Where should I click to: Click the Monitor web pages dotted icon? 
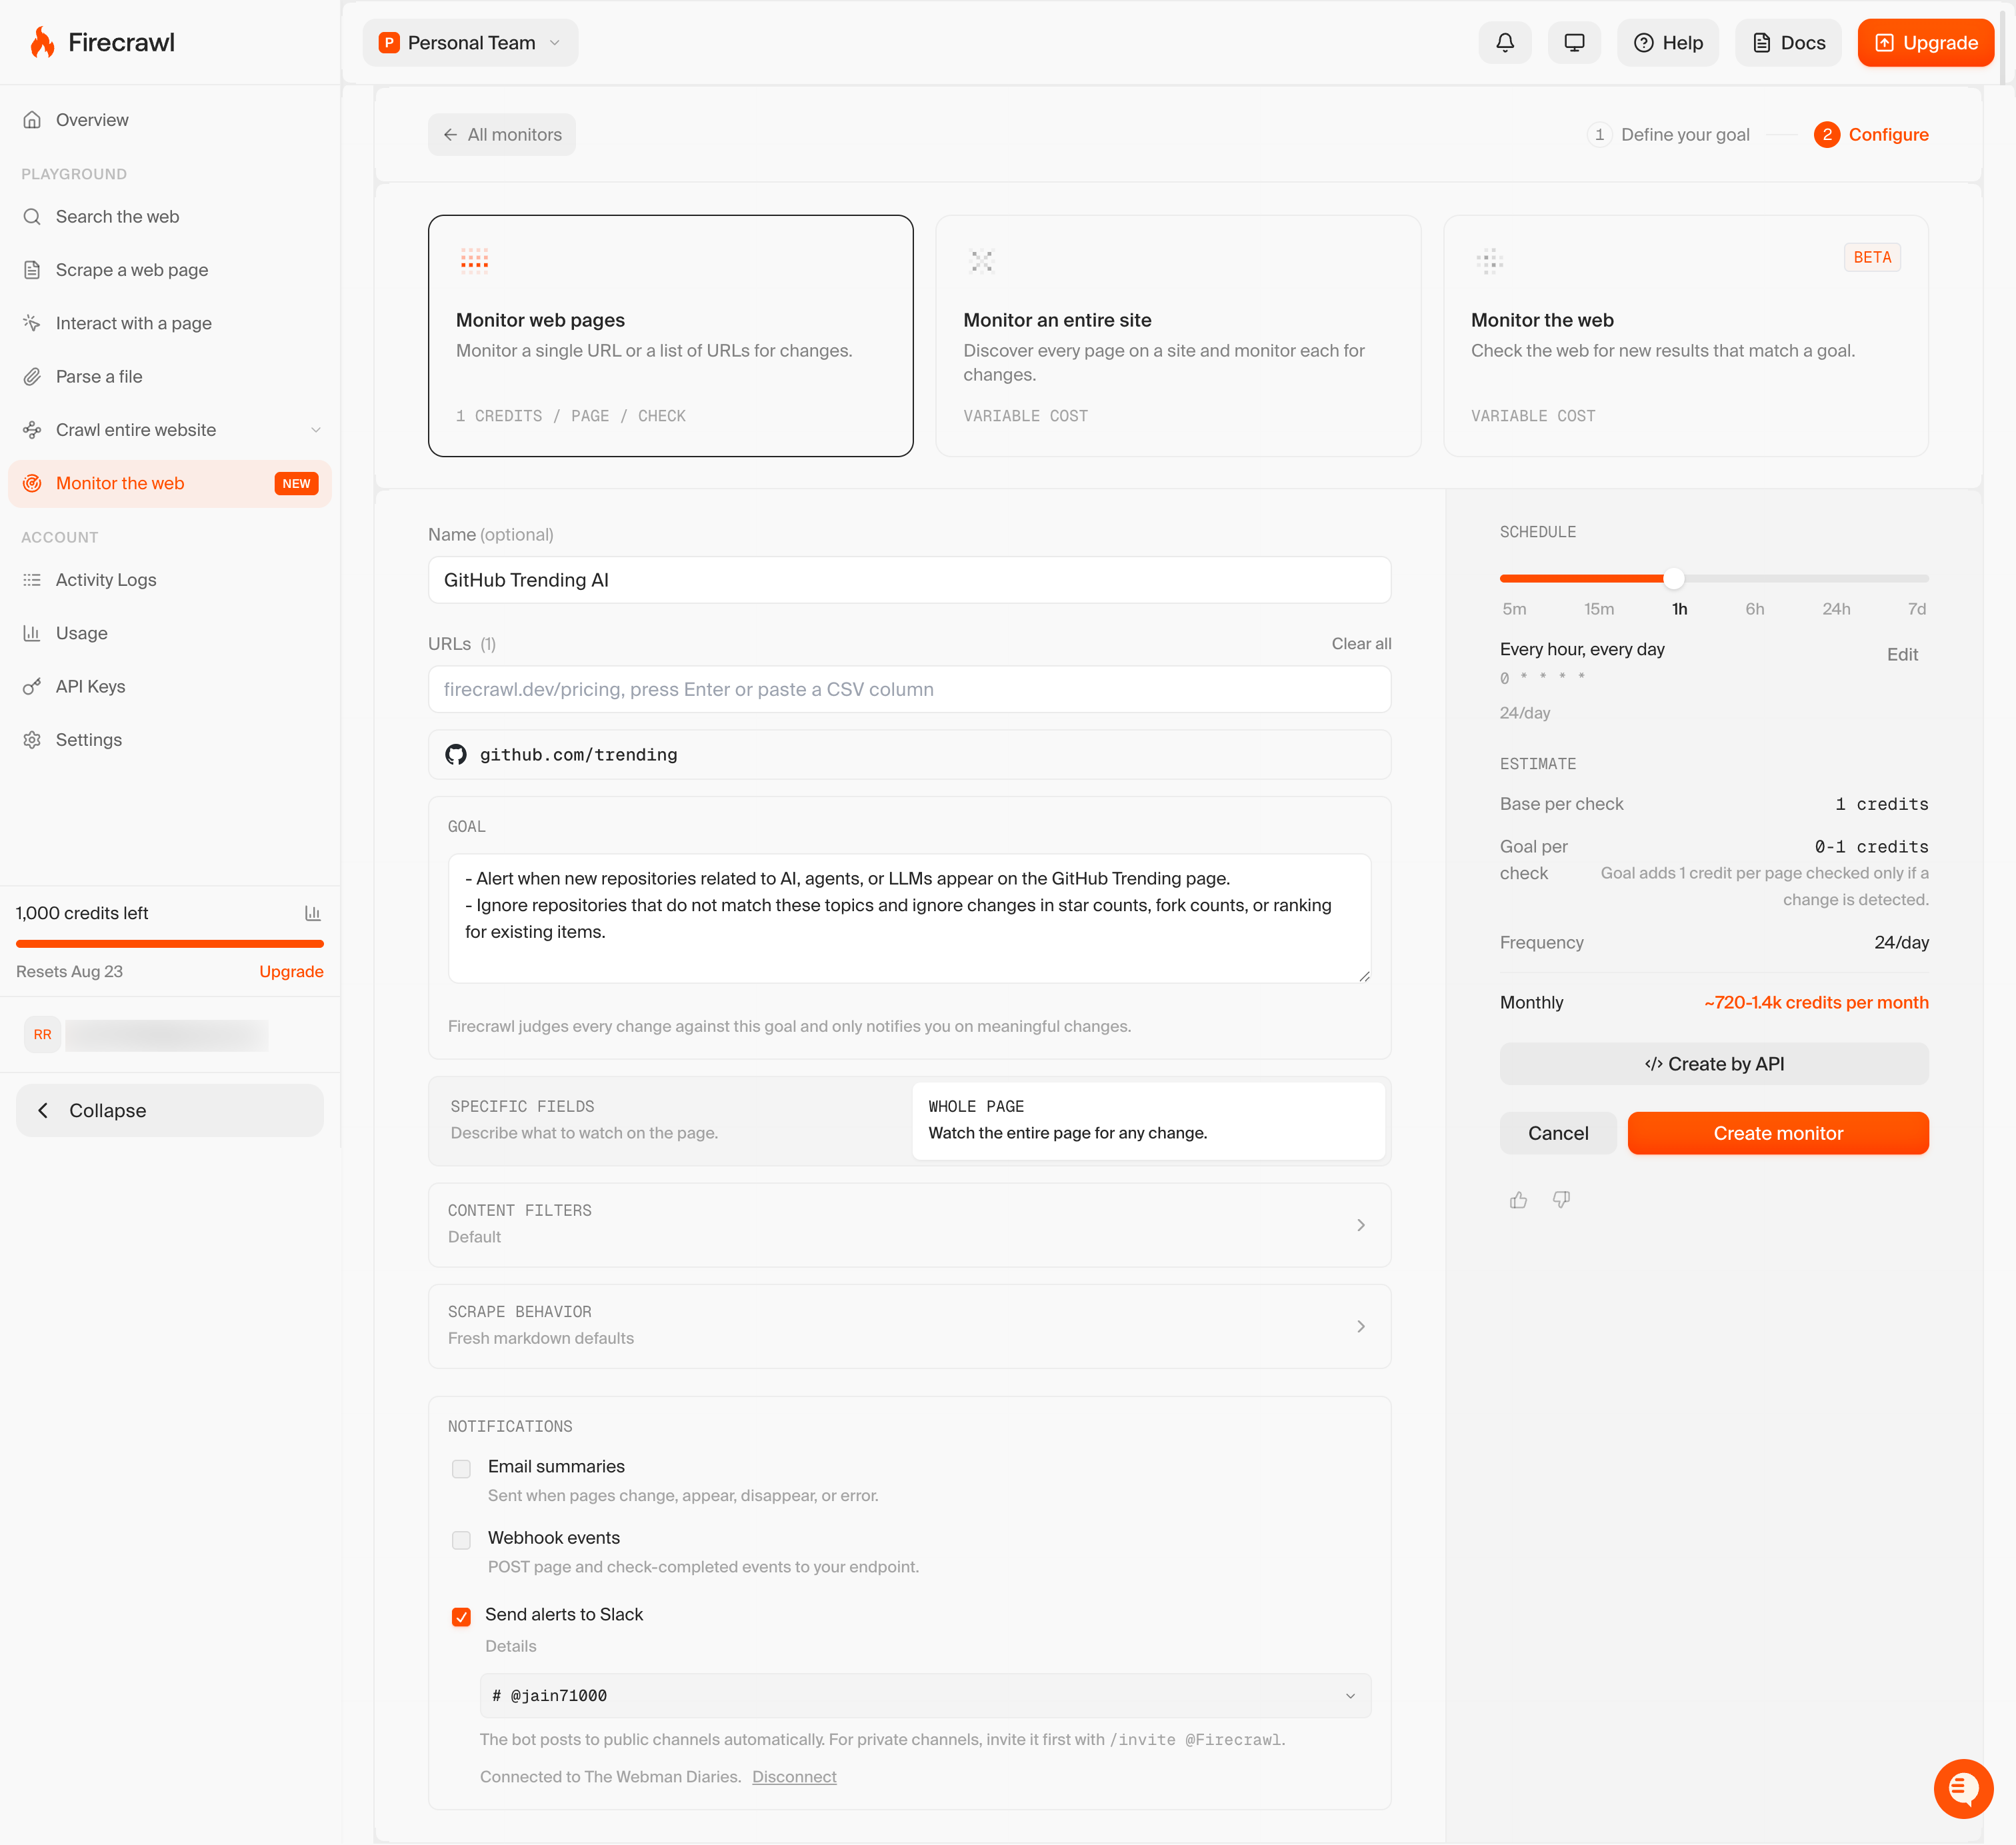474,260
